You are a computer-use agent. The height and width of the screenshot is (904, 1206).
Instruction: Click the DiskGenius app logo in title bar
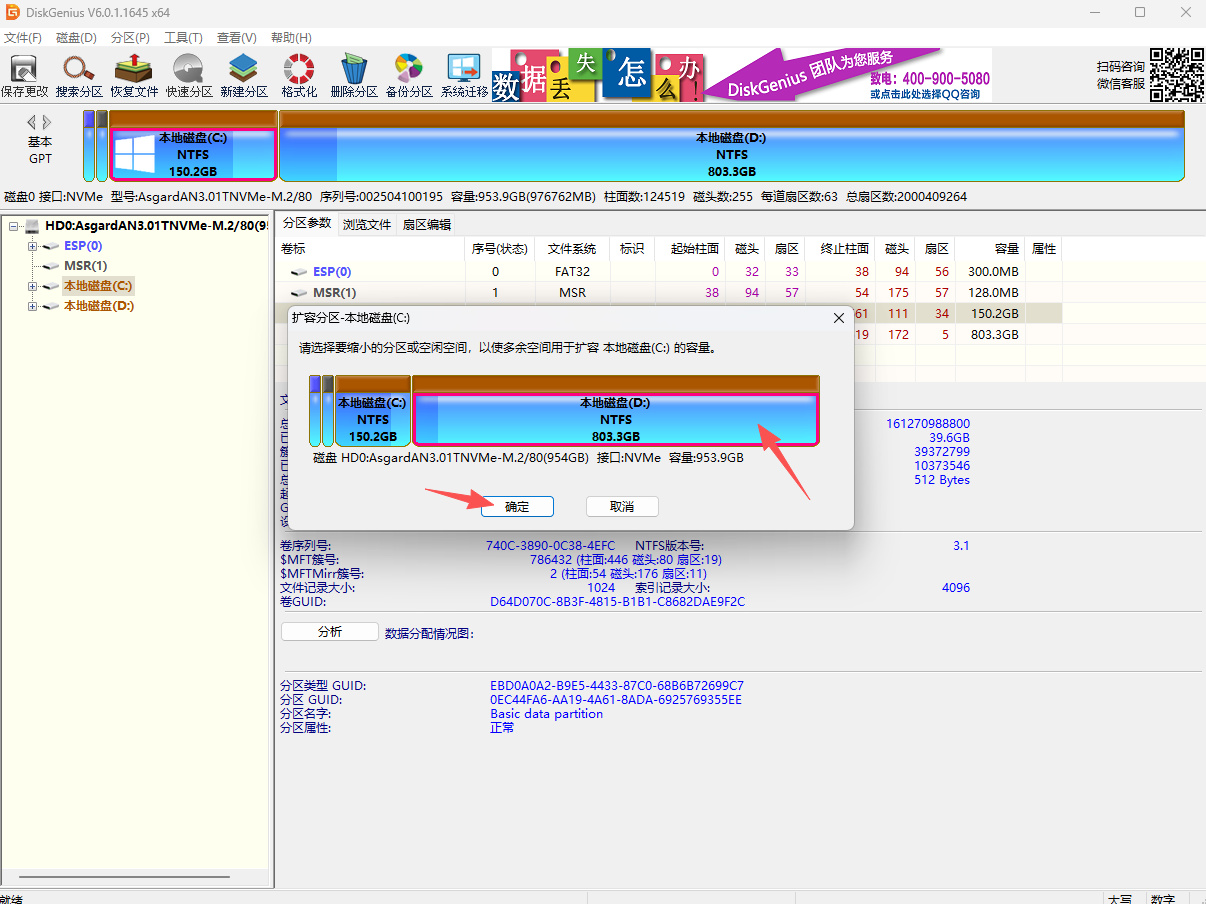tap(12, 12)
